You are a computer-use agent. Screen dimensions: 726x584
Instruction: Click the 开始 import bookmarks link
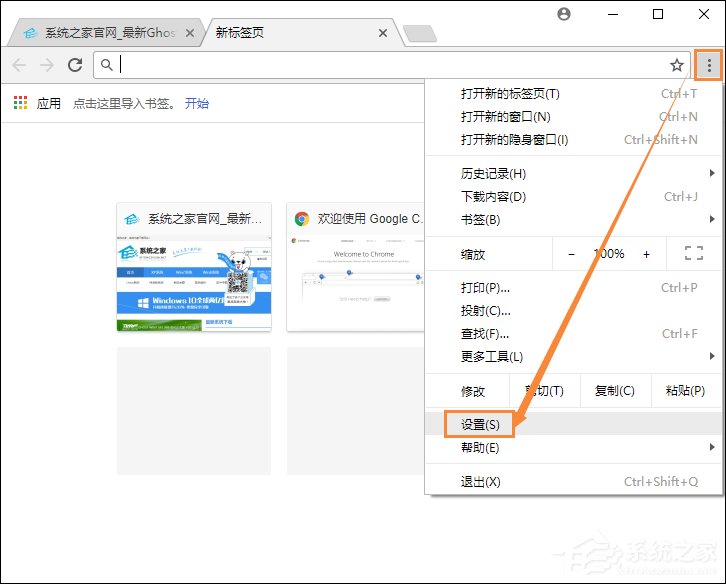[197, 103]
